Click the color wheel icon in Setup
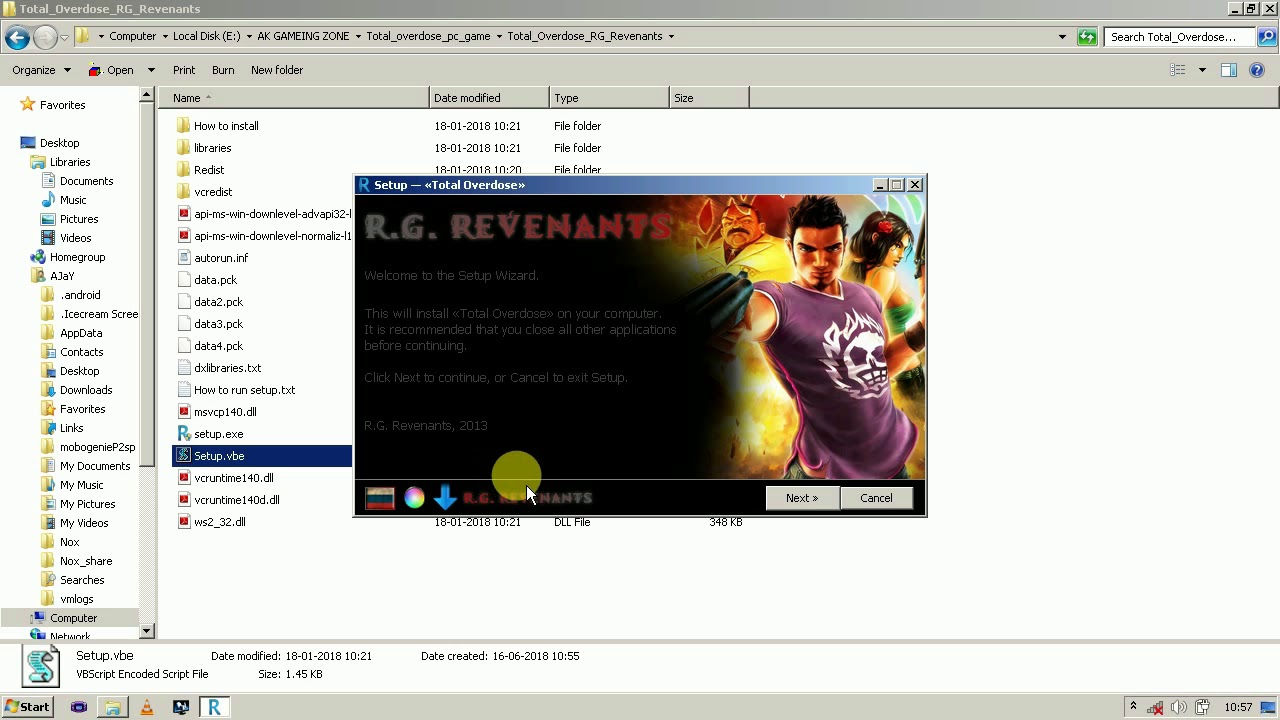 [414, 497]
